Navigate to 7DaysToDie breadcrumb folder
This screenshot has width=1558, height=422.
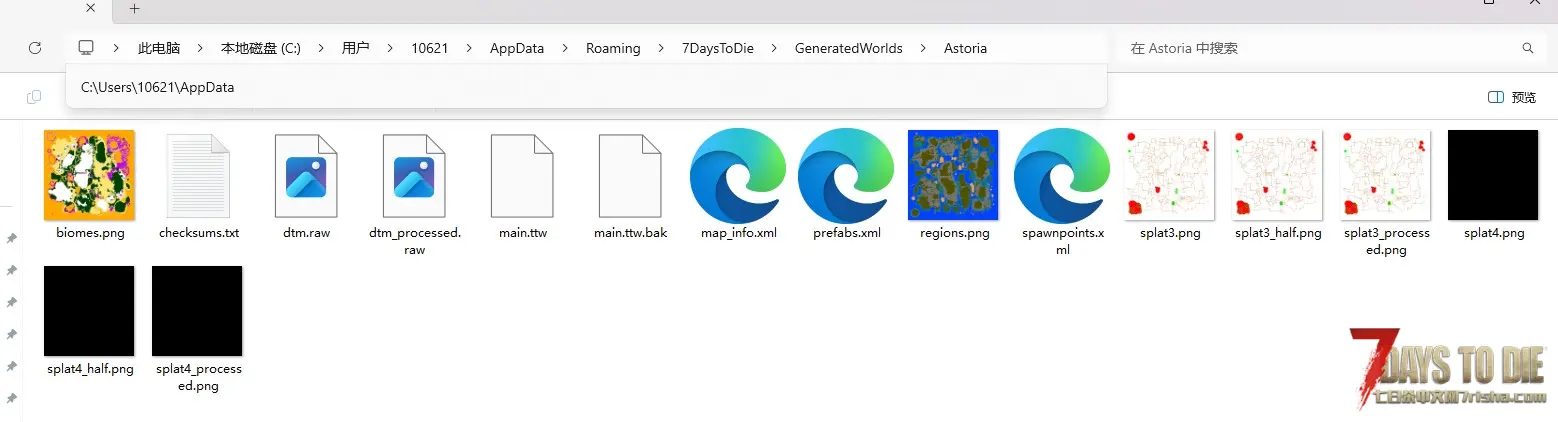tap(717, 48)
